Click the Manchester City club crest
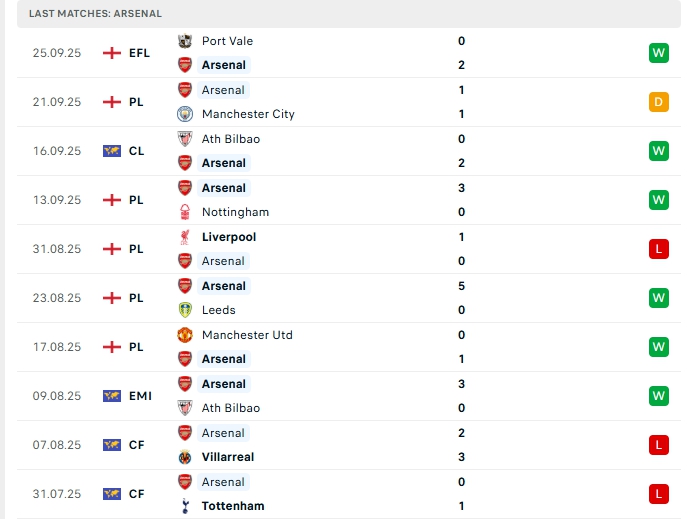Viewport: 691px width, 519px height. click(x=185, y=114)
